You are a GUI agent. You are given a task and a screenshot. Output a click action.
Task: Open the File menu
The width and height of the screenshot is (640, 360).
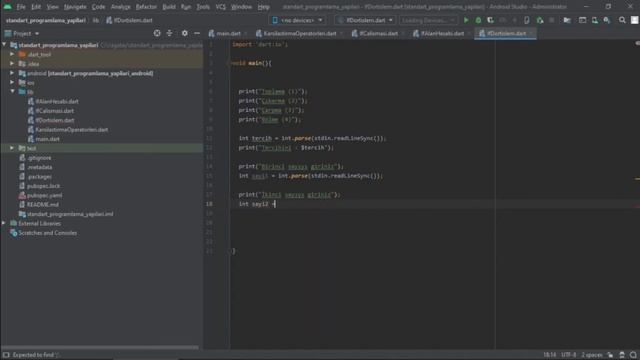(x=21, y=7)
